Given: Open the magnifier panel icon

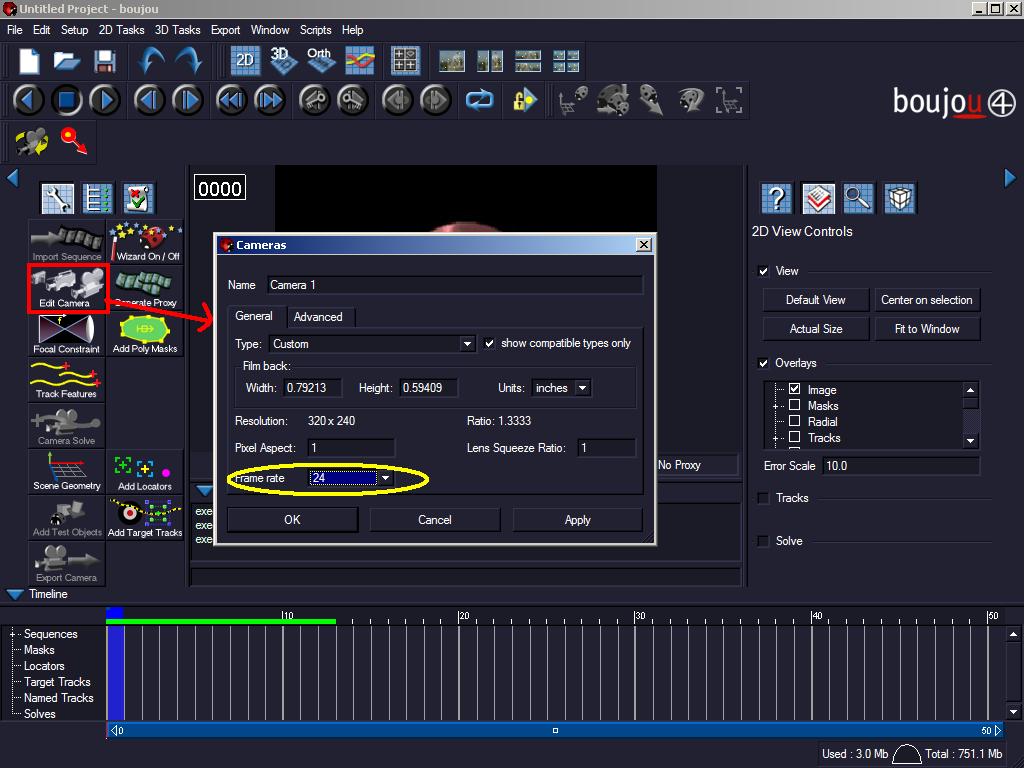Looking at the screenshot, I should (857, 198).
